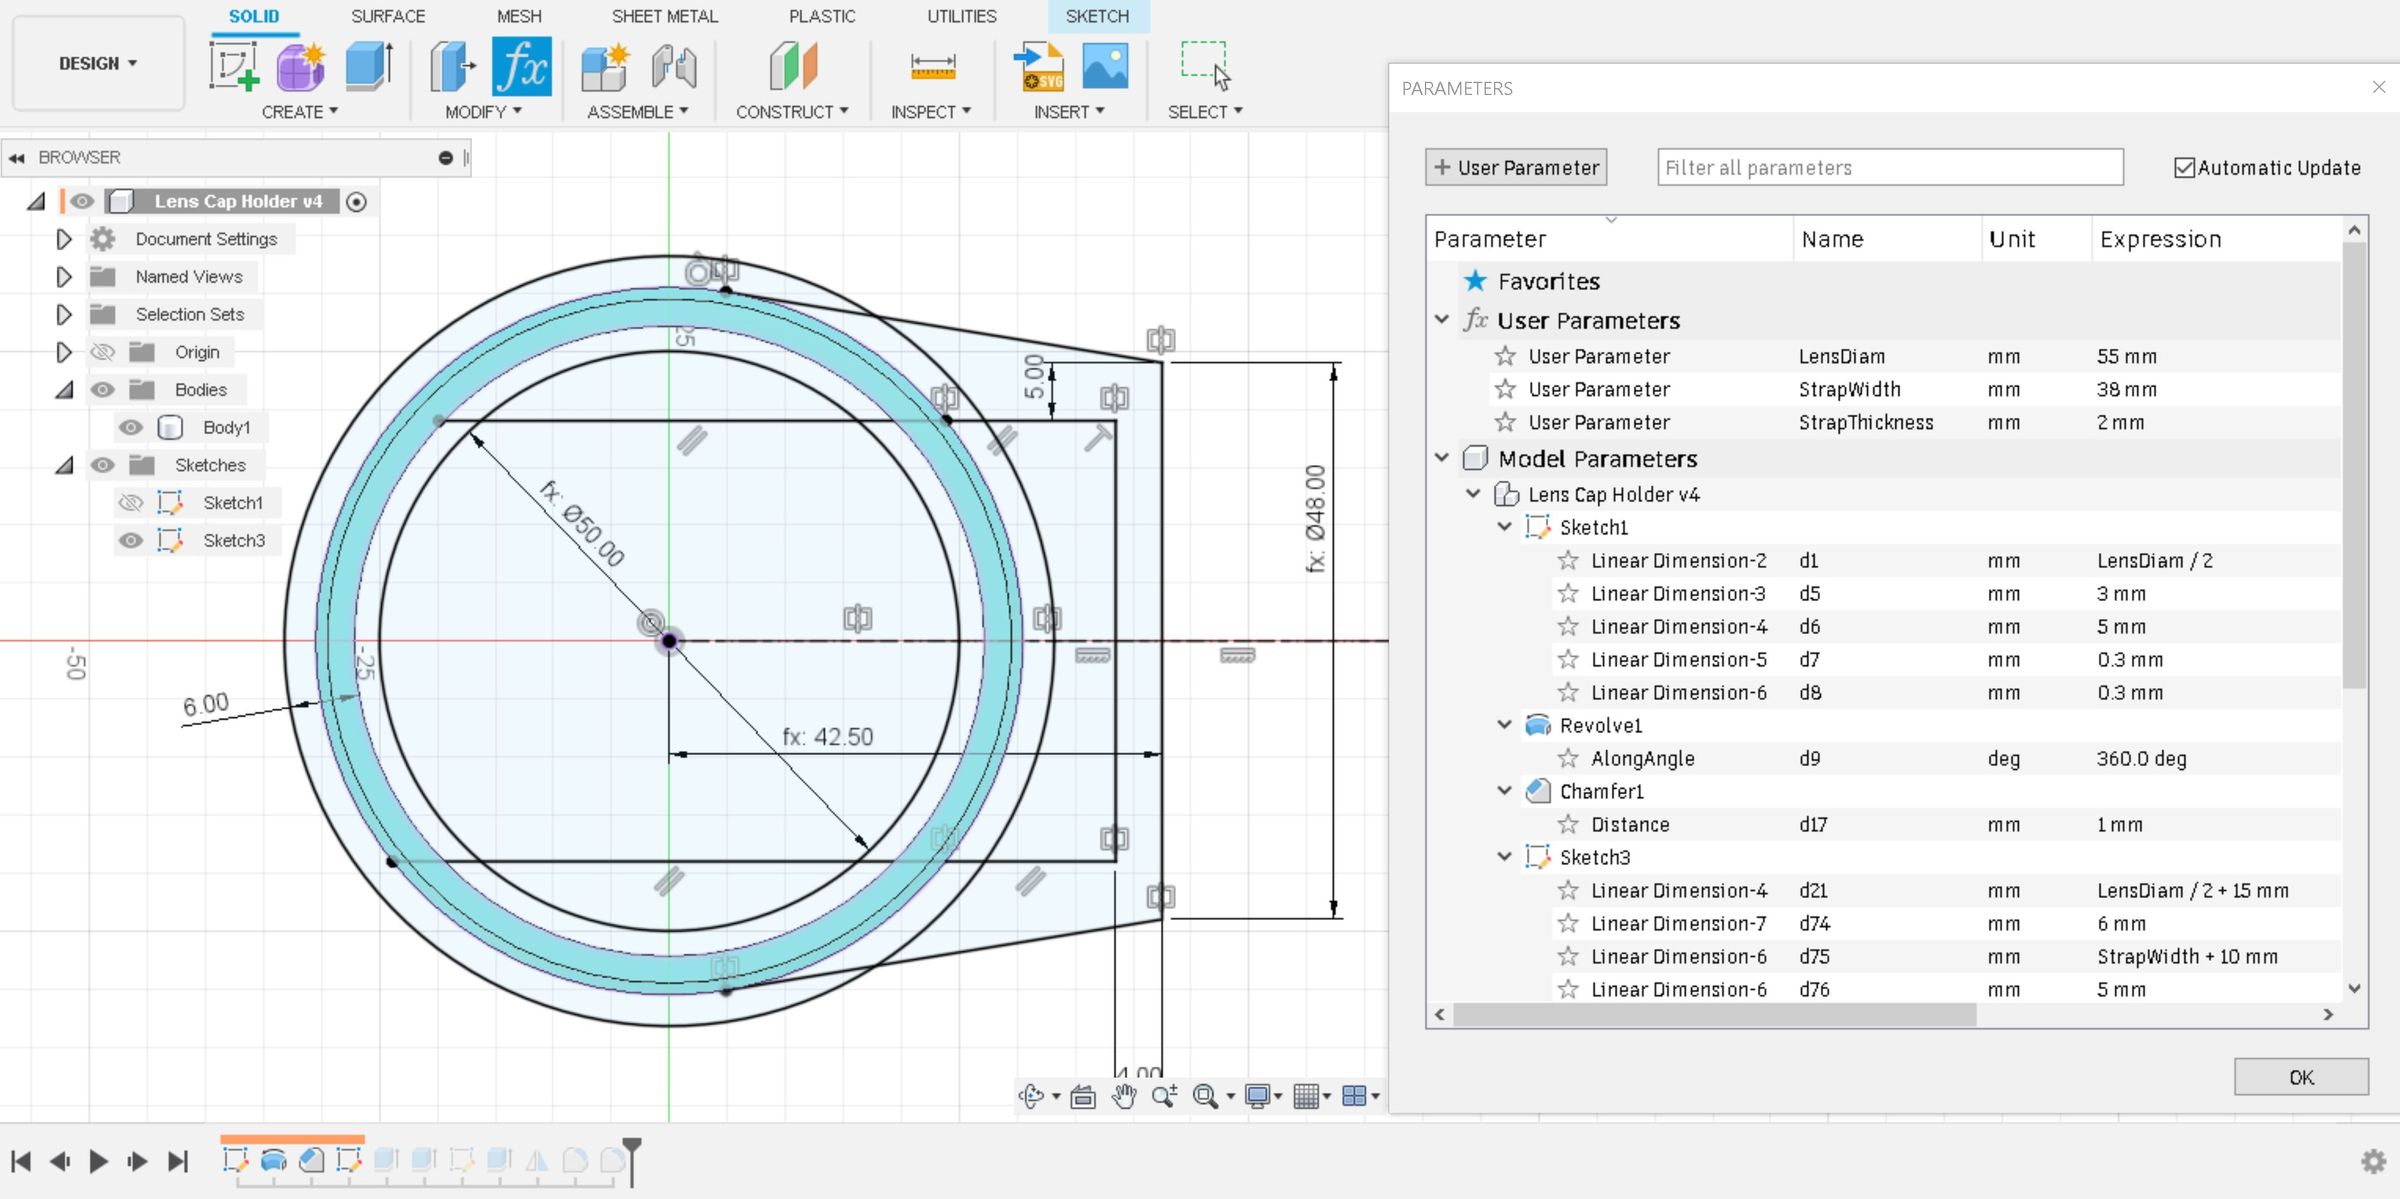2400x1199 pixels.
Task: Insert a Canvas image
Action: click(x=1103, y=65)
